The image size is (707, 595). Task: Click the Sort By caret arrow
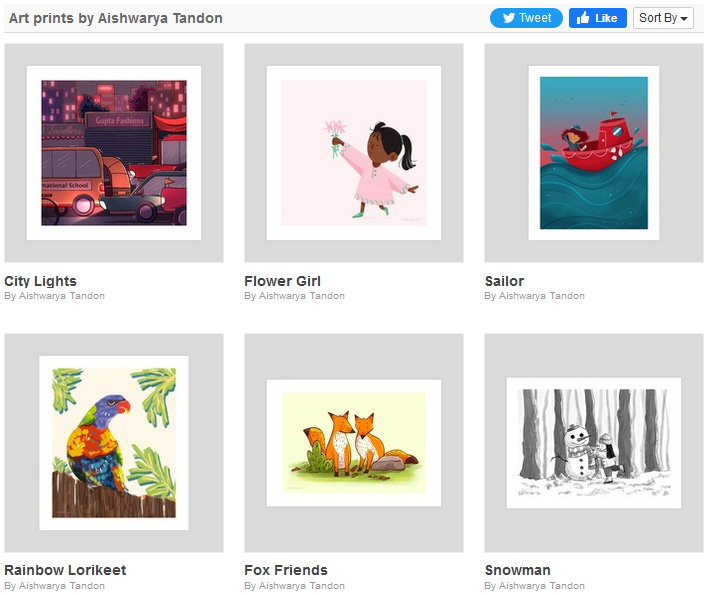[684, 19]
